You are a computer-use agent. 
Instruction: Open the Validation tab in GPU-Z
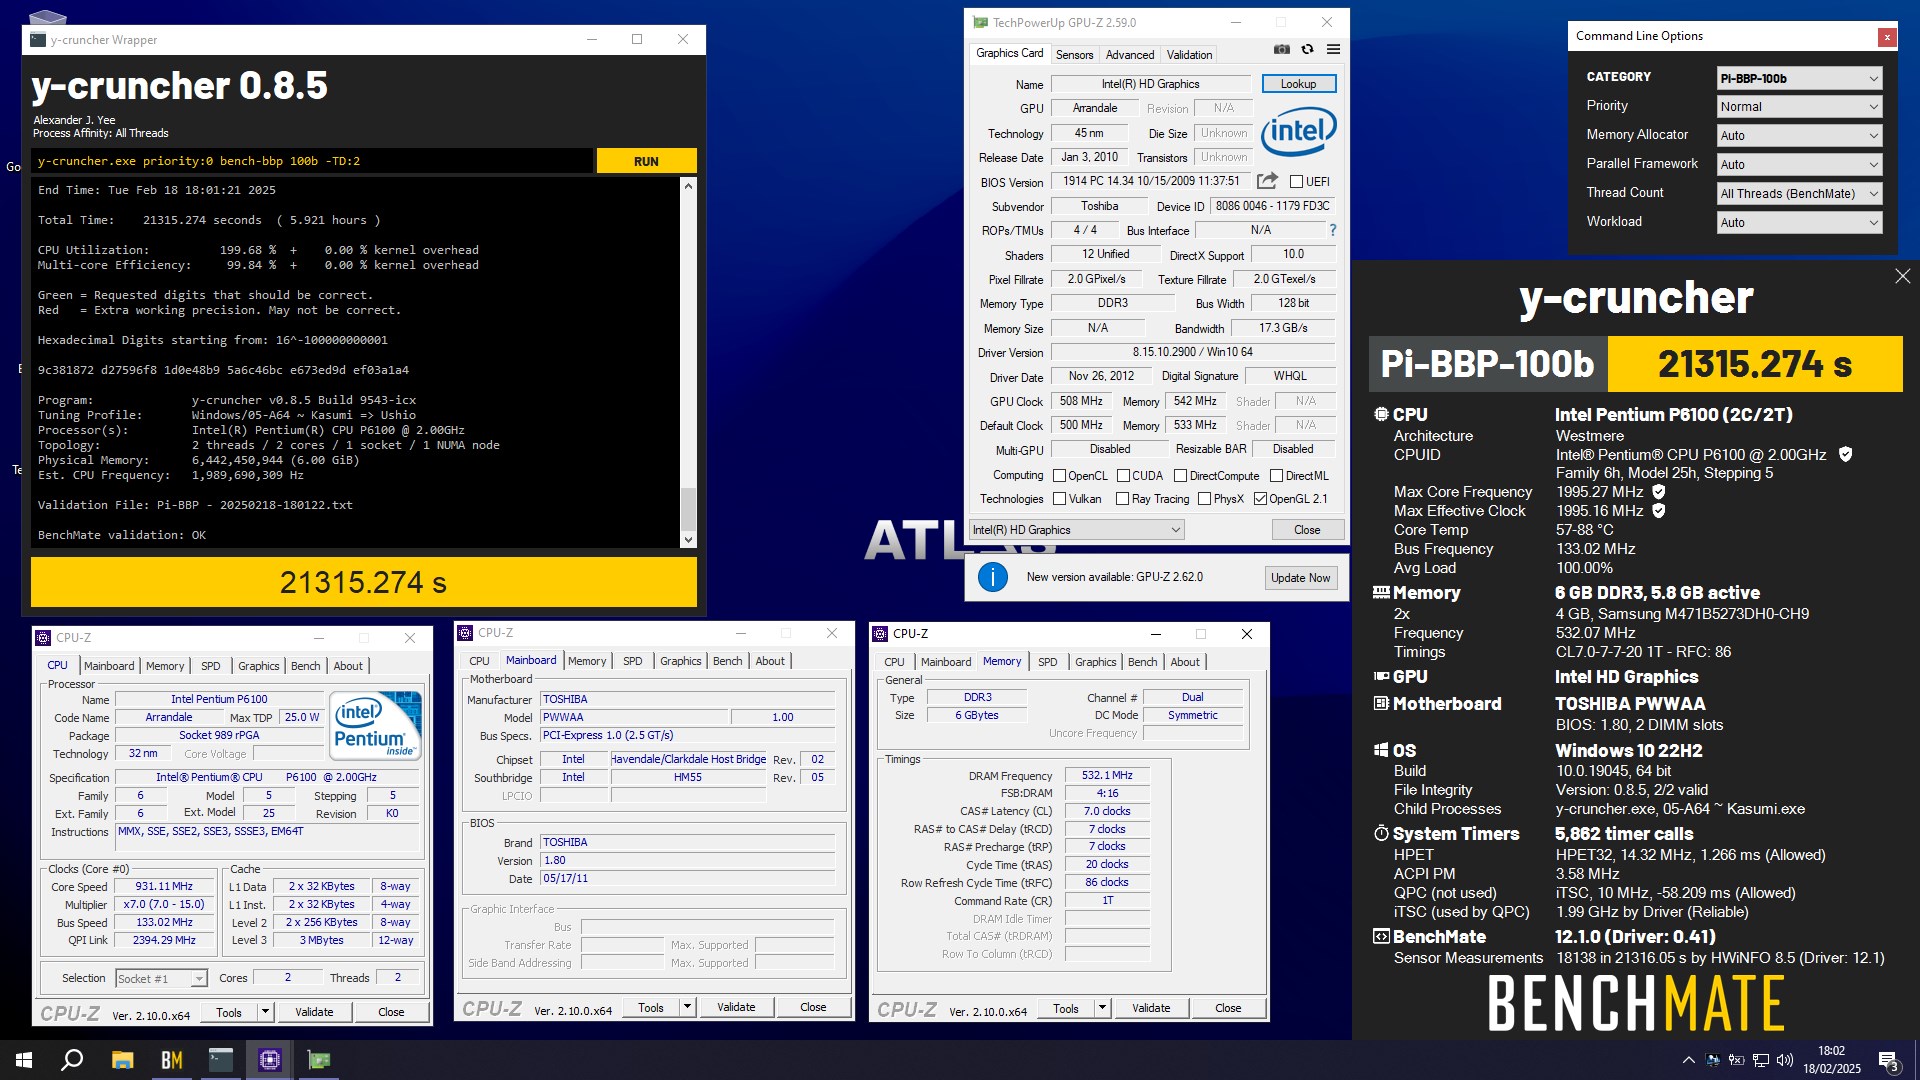click(x=1189, y=55)
